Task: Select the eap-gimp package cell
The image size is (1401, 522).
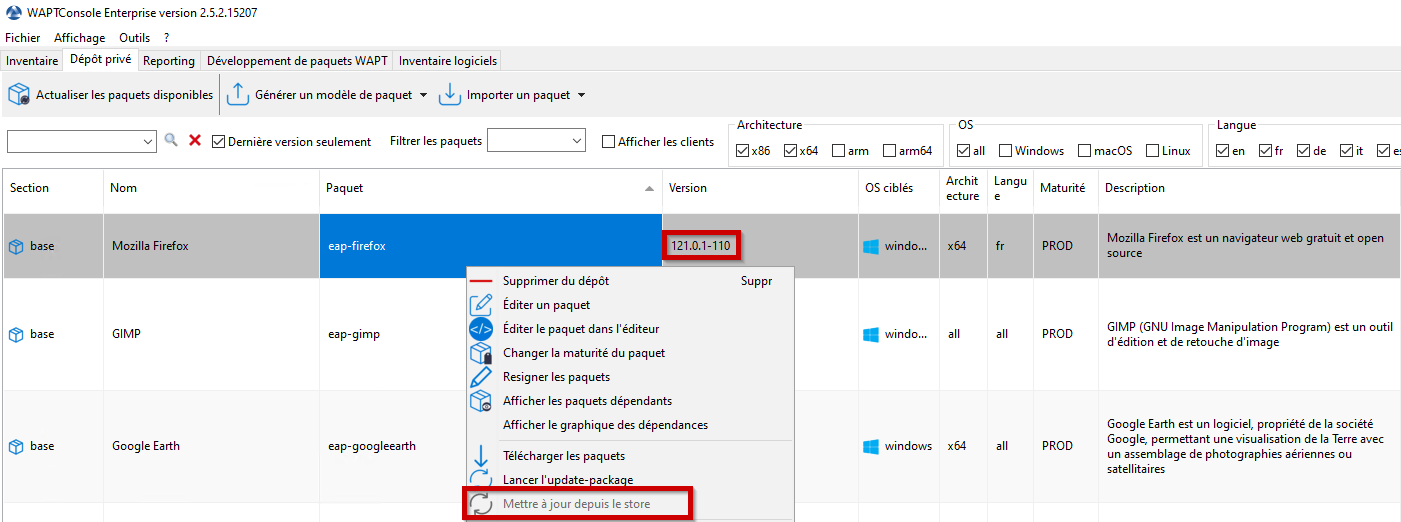Action: 393,334
